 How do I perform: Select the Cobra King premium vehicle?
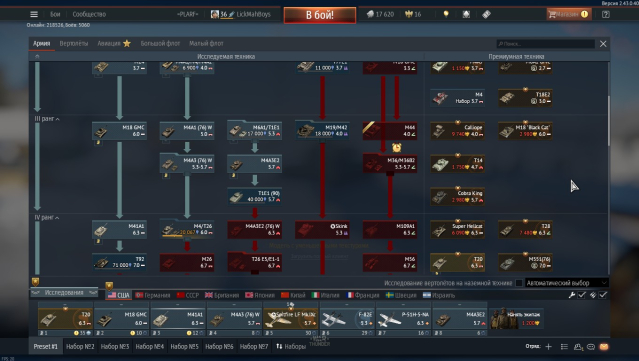pos(457,196)
